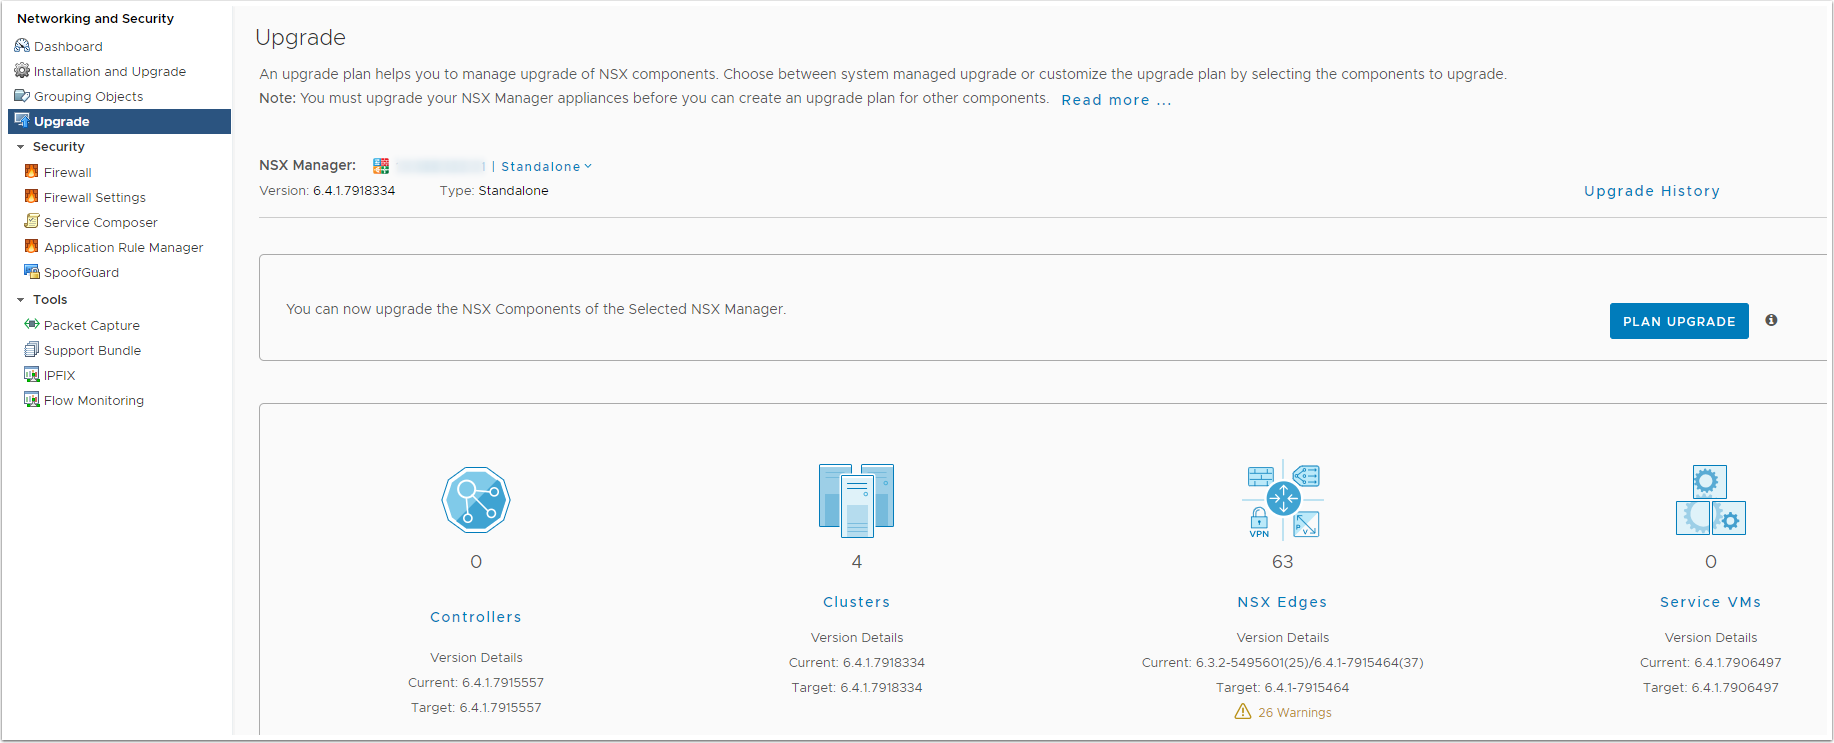The height and width of the screenshot is (743, 1834).
Task: Open Support Bundle tool
Action: coord(92,350)
